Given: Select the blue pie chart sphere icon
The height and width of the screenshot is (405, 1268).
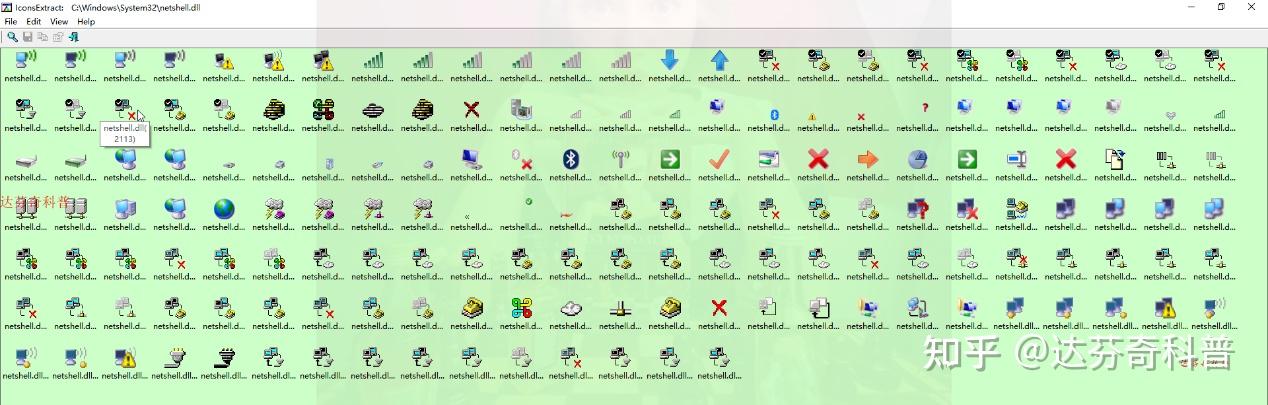Looking at the screenshot, I should click(917, 159).
